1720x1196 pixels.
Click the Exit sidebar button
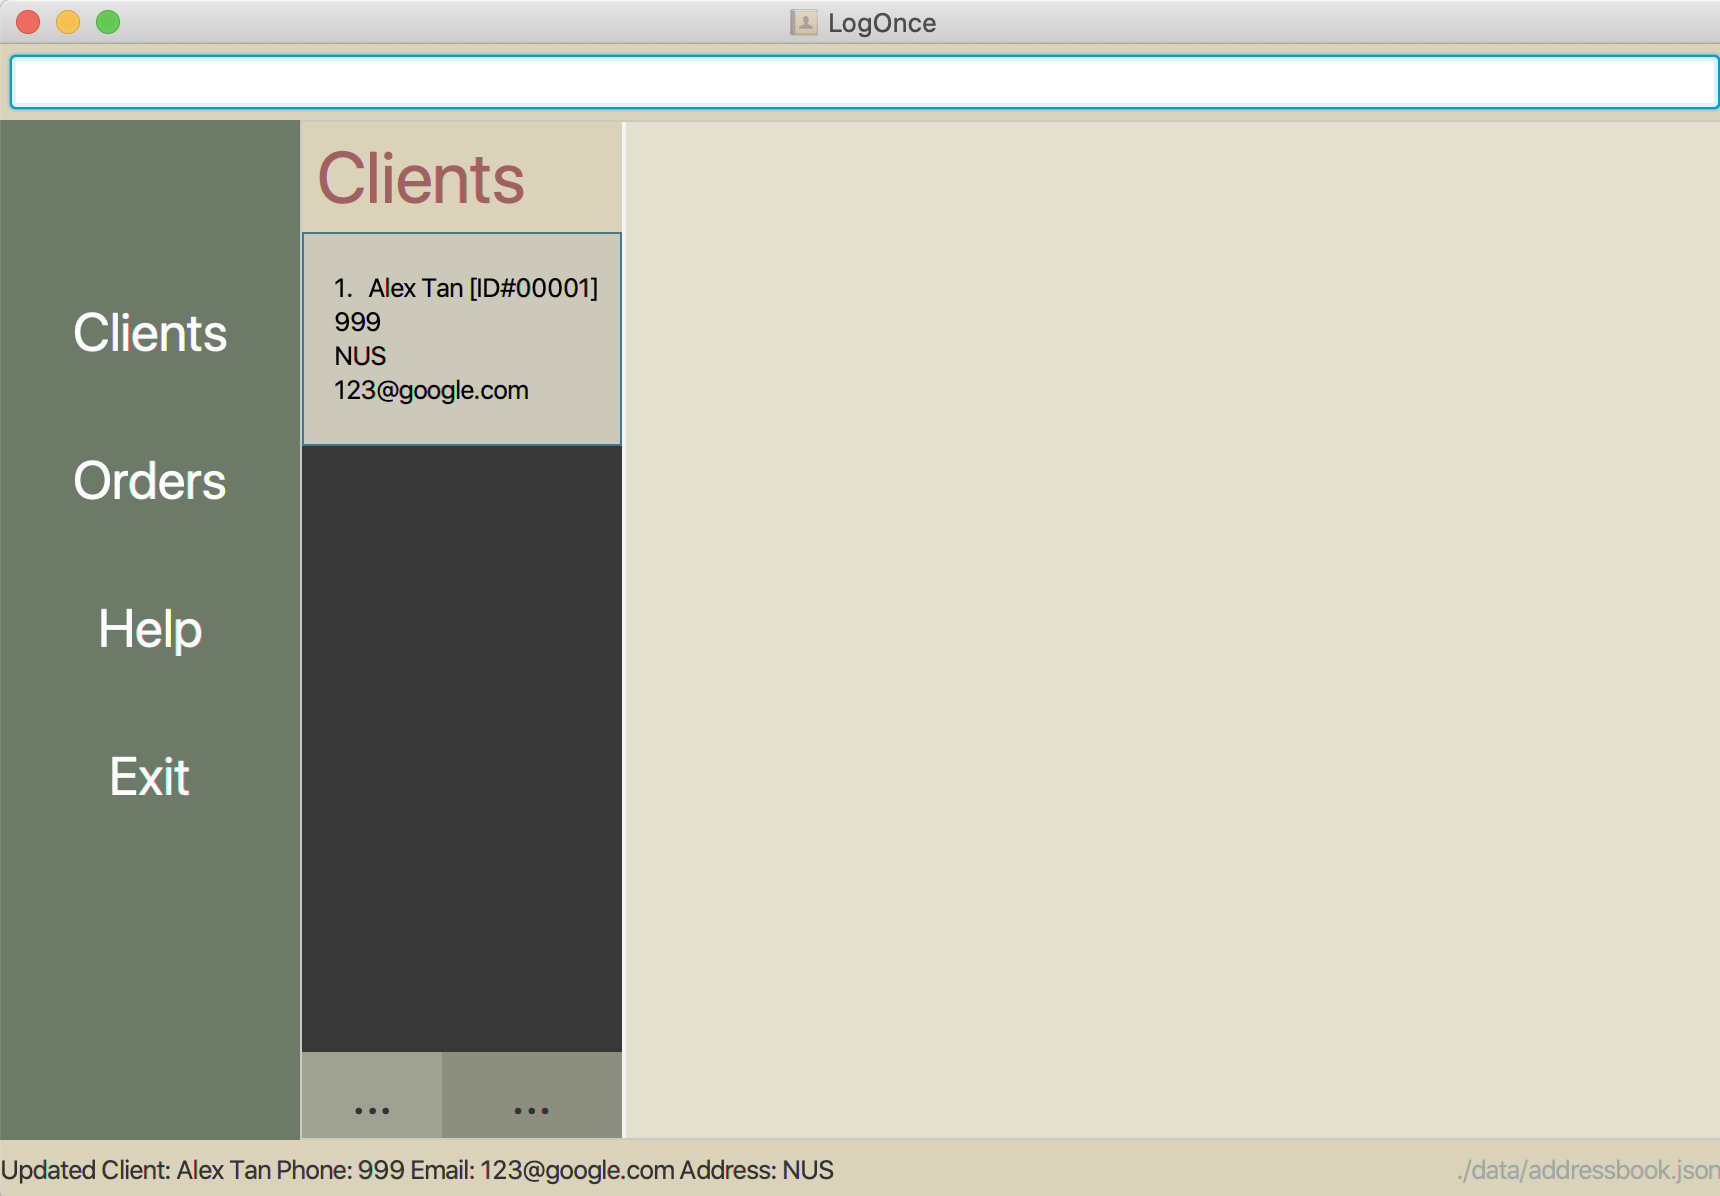click(150, 777)
